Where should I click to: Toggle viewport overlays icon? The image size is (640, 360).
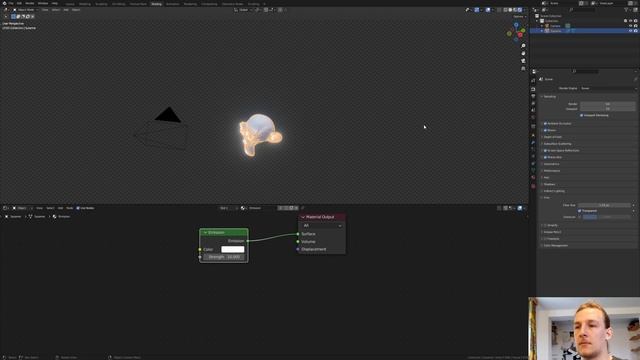coord(488,10)
